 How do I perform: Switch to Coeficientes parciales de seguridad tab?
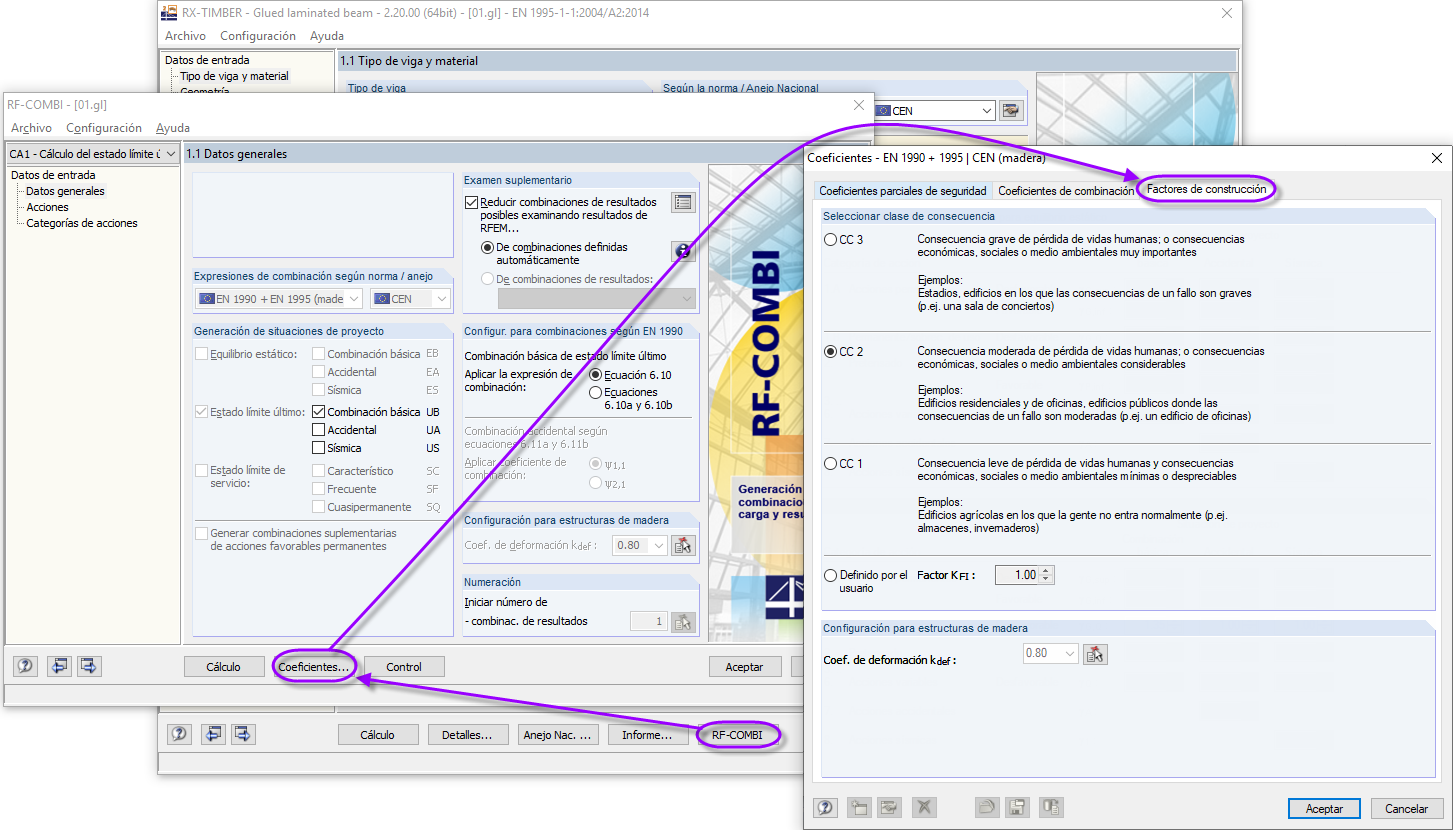tap(903, 191)
